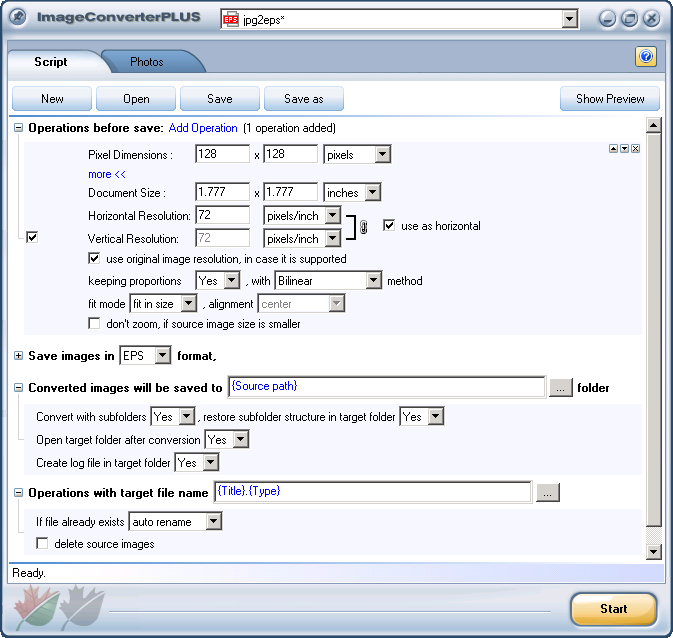This screenshot has height=638, width=673.
Task: Open horizontal resolution pixels/inch dropdown
Action: [332, 216]
